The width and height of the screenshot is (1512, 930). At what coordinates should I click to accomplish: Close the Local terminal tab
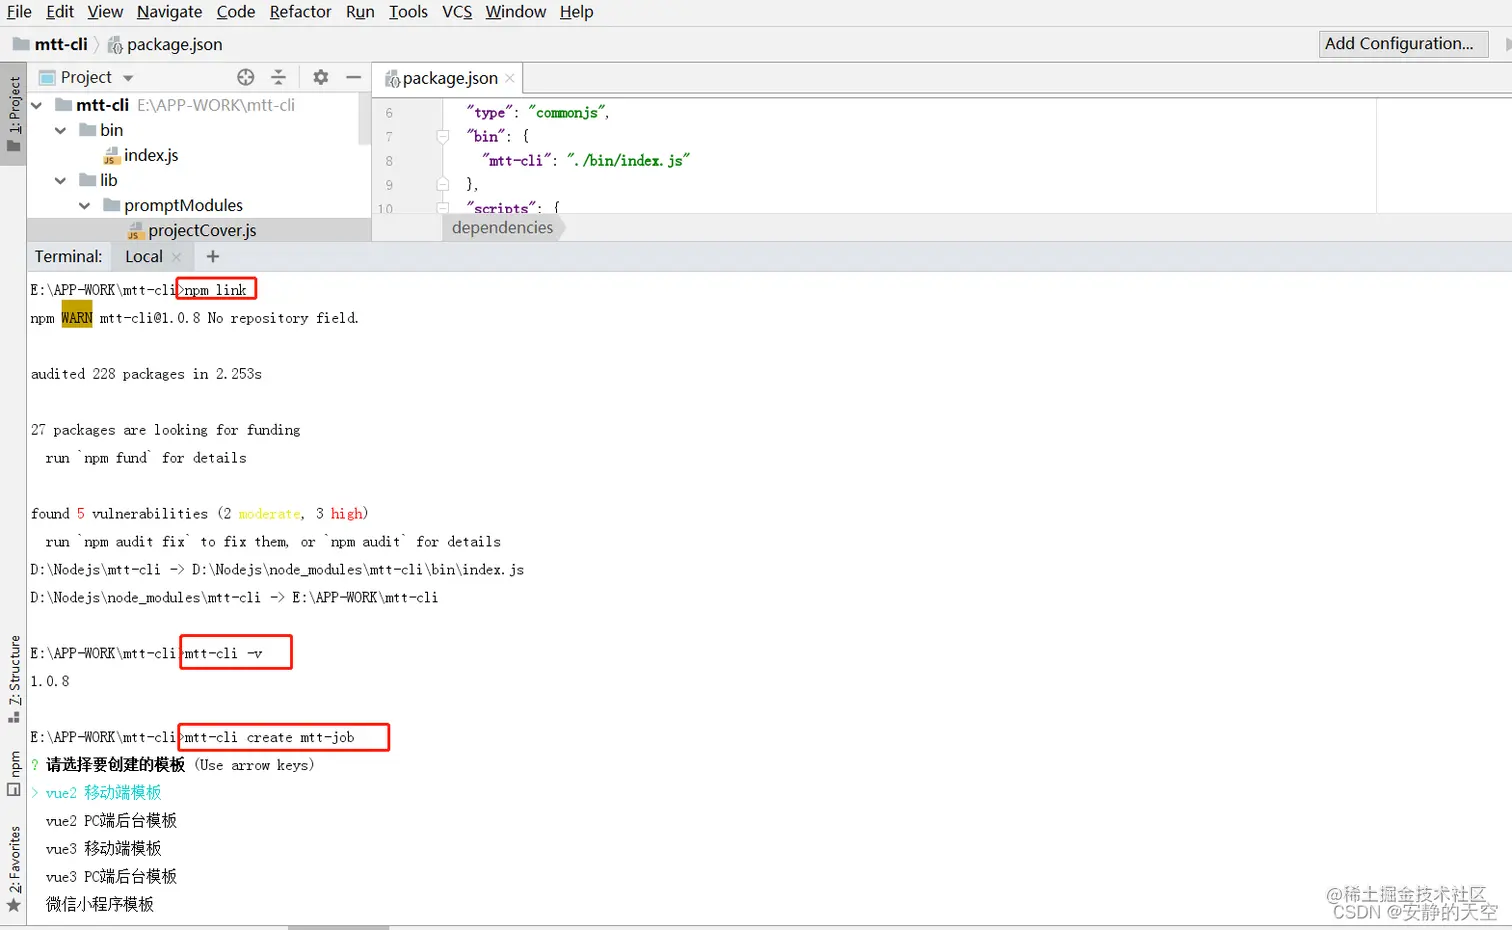[x=177, y=257]
